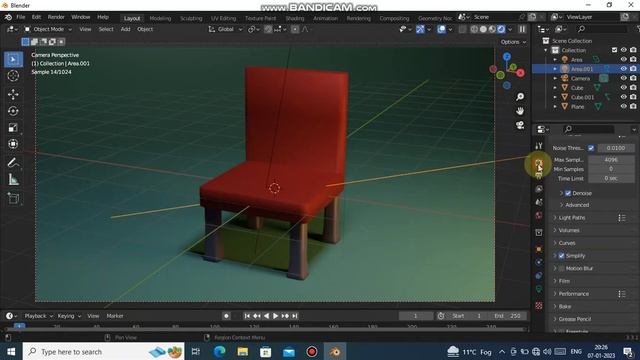Open the viewport Options dropdown
This screenshot has width=640, height=360.
[x=513, y=42]
